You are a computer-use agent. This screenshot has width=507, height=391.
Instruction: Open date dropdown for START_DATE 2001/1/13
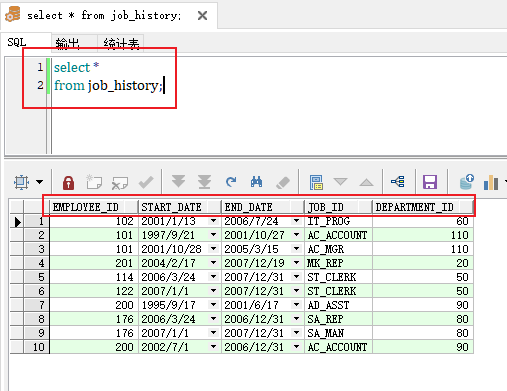(213, 221)
